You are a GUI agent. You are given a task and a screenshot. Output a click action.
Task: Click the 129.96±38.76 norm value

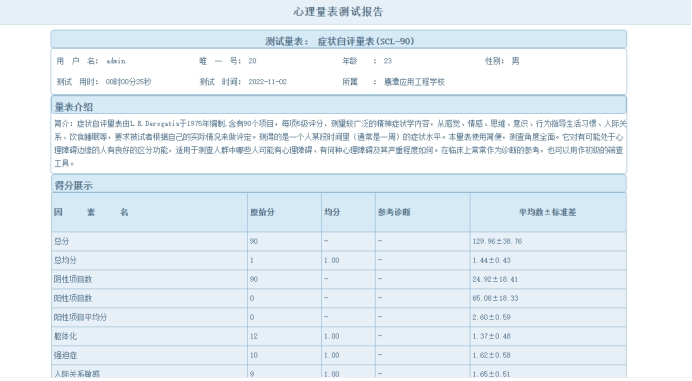pyautogui.click(x=497, y=241)
